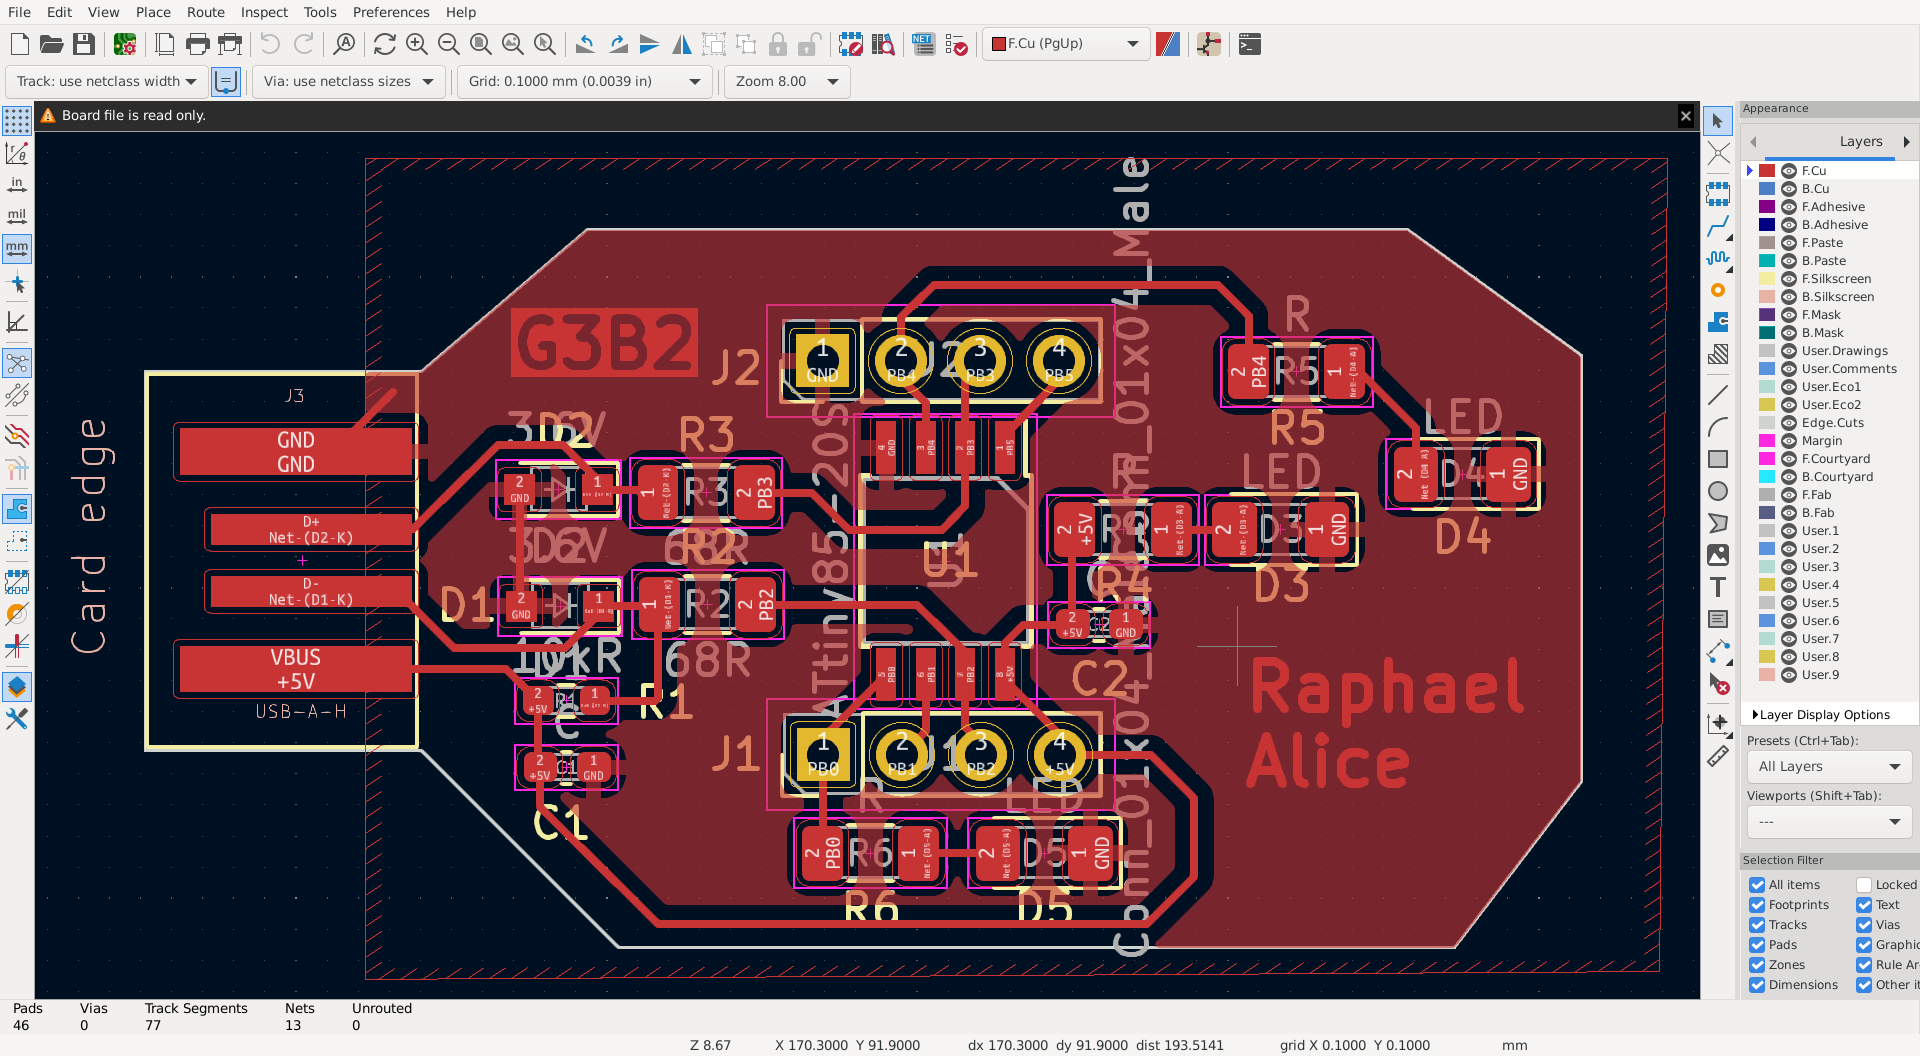Rotate selection counterclockwise icon
This screenshot has height=1056, width=1920.
tap(586, 44)
